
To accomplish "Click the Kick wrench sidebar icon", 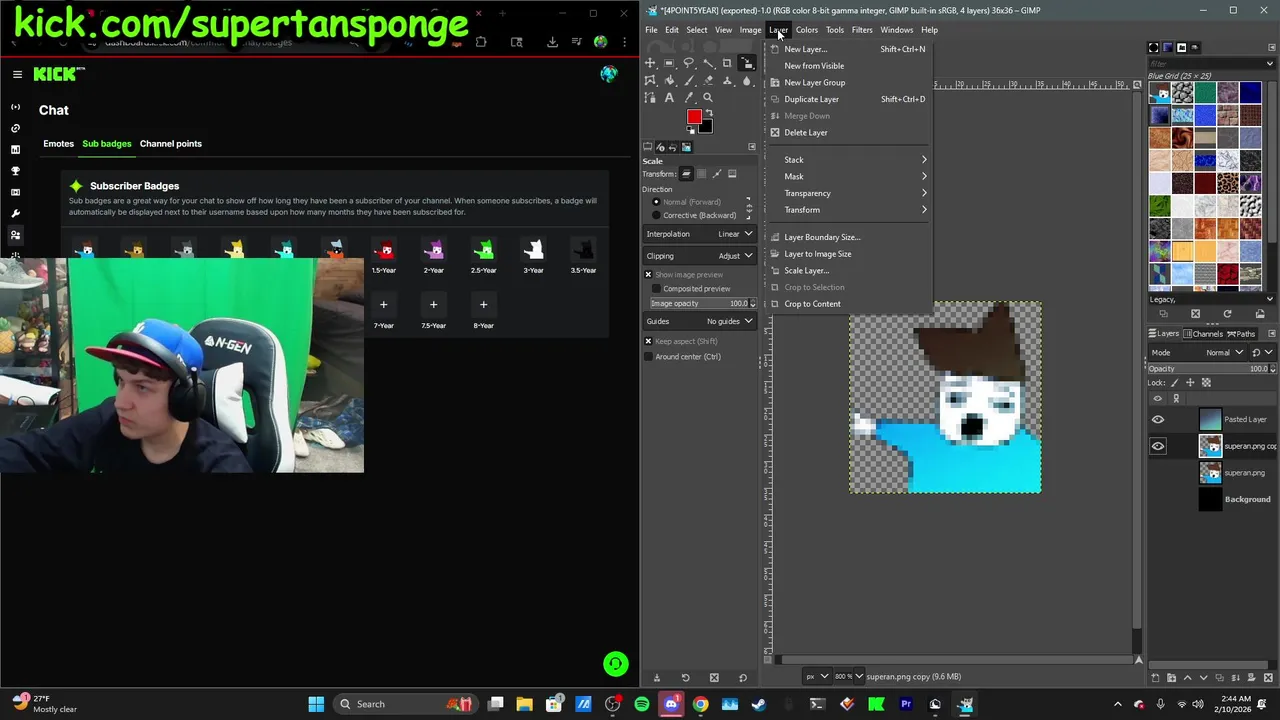I will pyautogui.click(x=15, y=213).
